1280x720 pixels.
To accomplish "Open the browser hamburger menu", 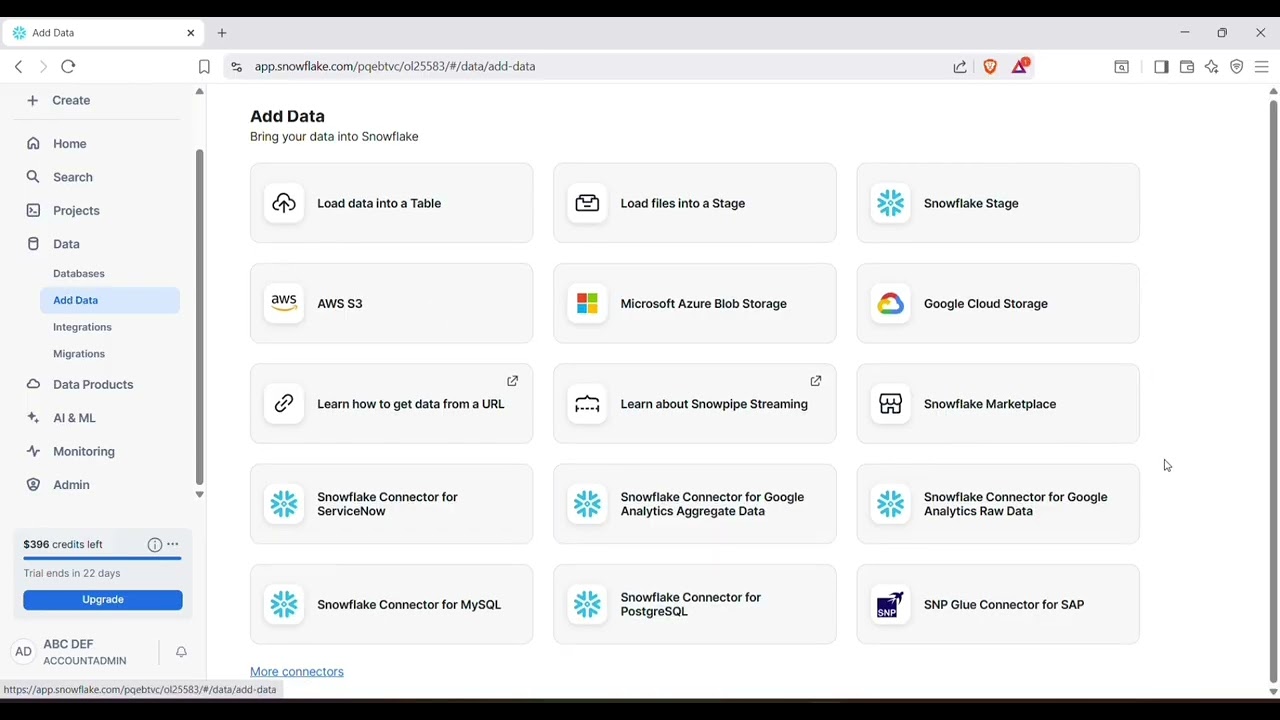I will click(1262, 67).
